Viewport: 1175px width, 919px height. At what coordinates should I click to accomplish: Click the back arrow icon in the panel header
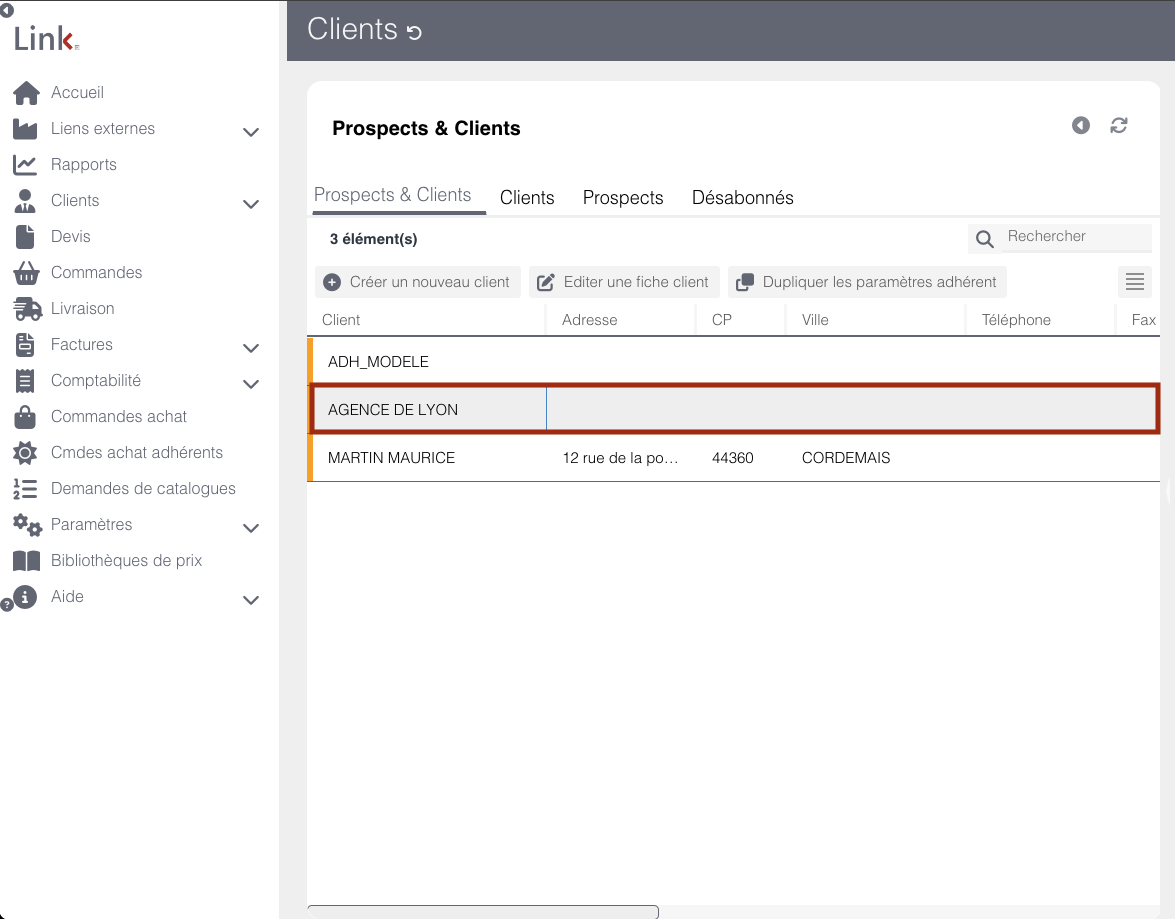click(1081, 125)
